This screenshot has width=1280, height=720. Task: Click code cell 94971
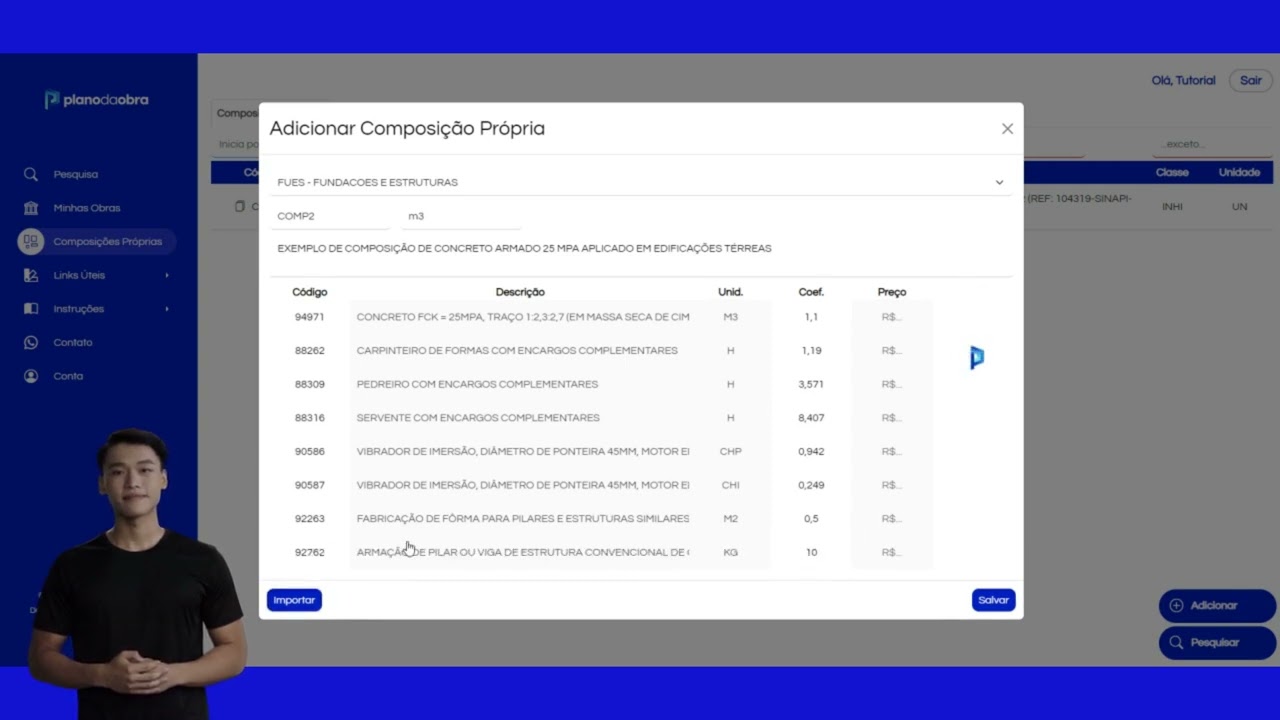(x=310, y=317)
